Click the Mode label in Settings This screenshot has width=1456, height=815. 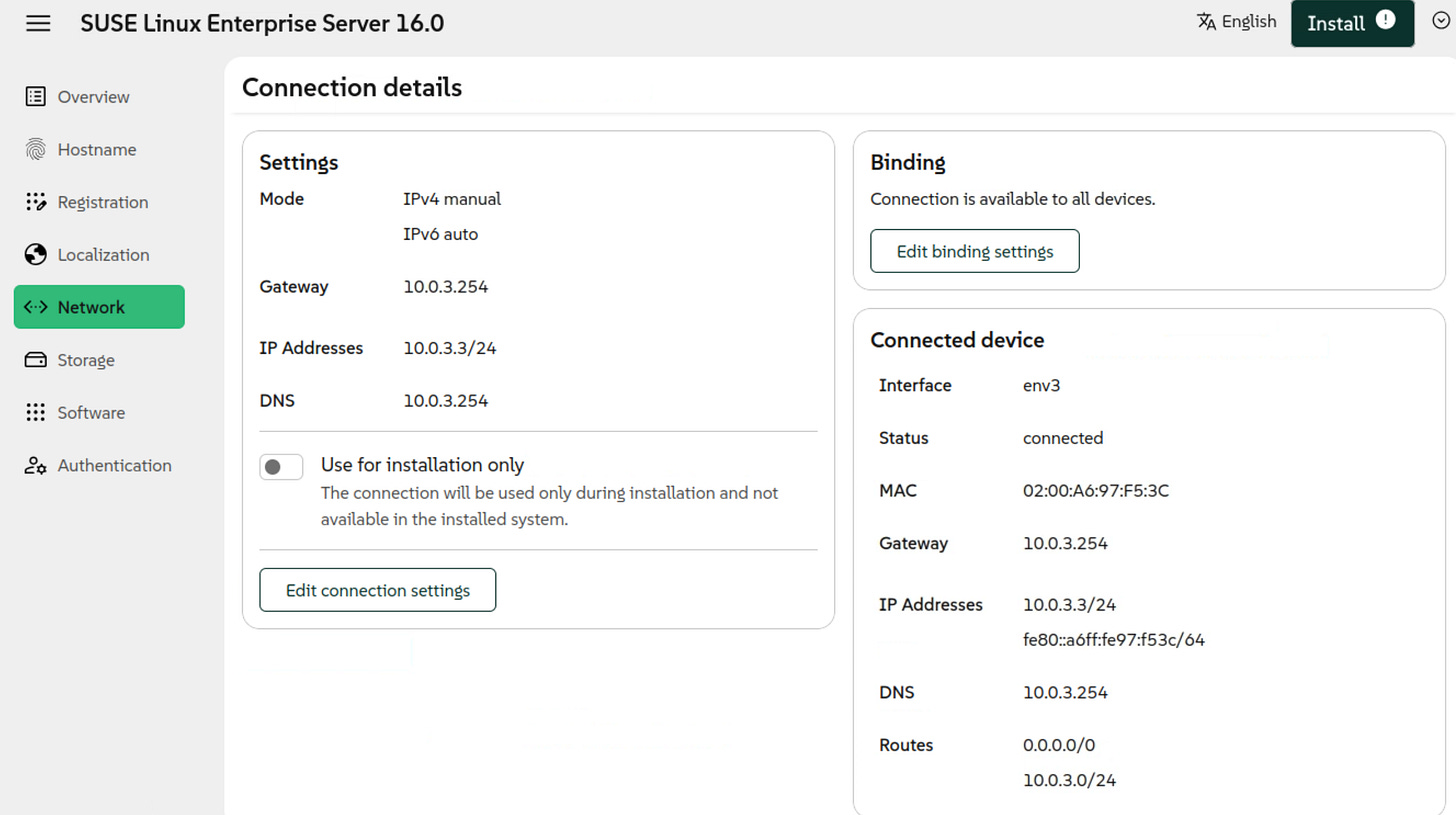281,199
